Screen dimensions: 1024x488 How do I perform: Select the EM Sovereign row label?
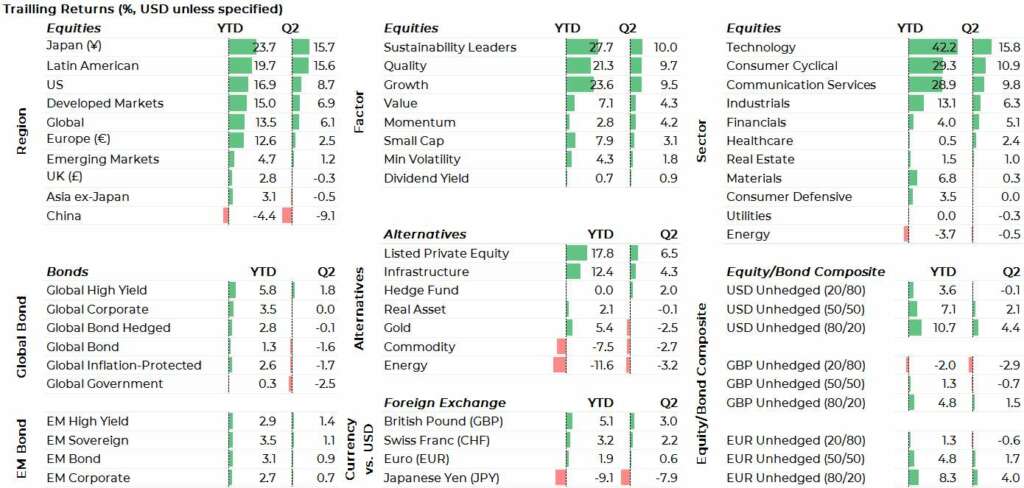click(85, 439)
